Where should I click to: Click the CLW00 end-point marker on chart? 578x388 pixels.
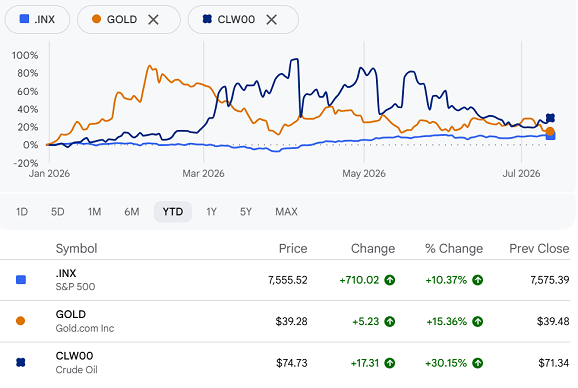click(550, 118)
